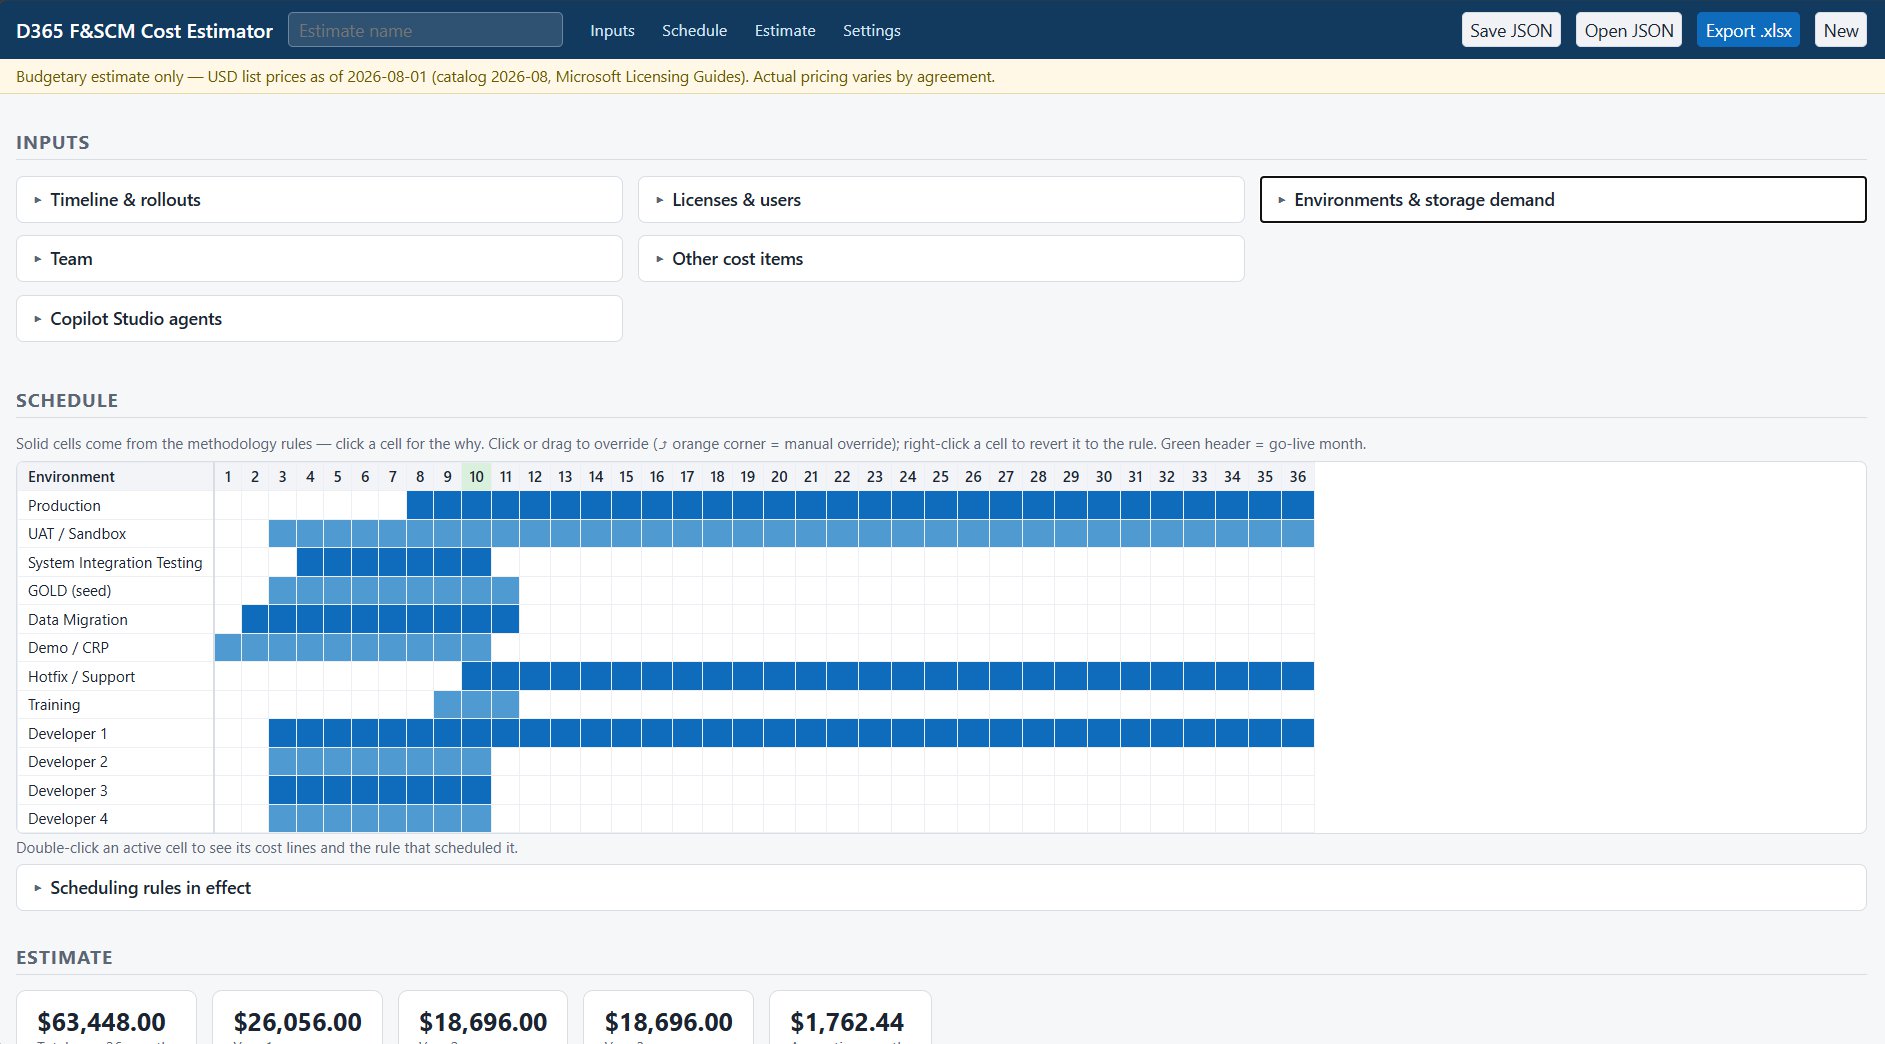
Task: Expand the Timeline & rollouts section
Action: (319, 200)
